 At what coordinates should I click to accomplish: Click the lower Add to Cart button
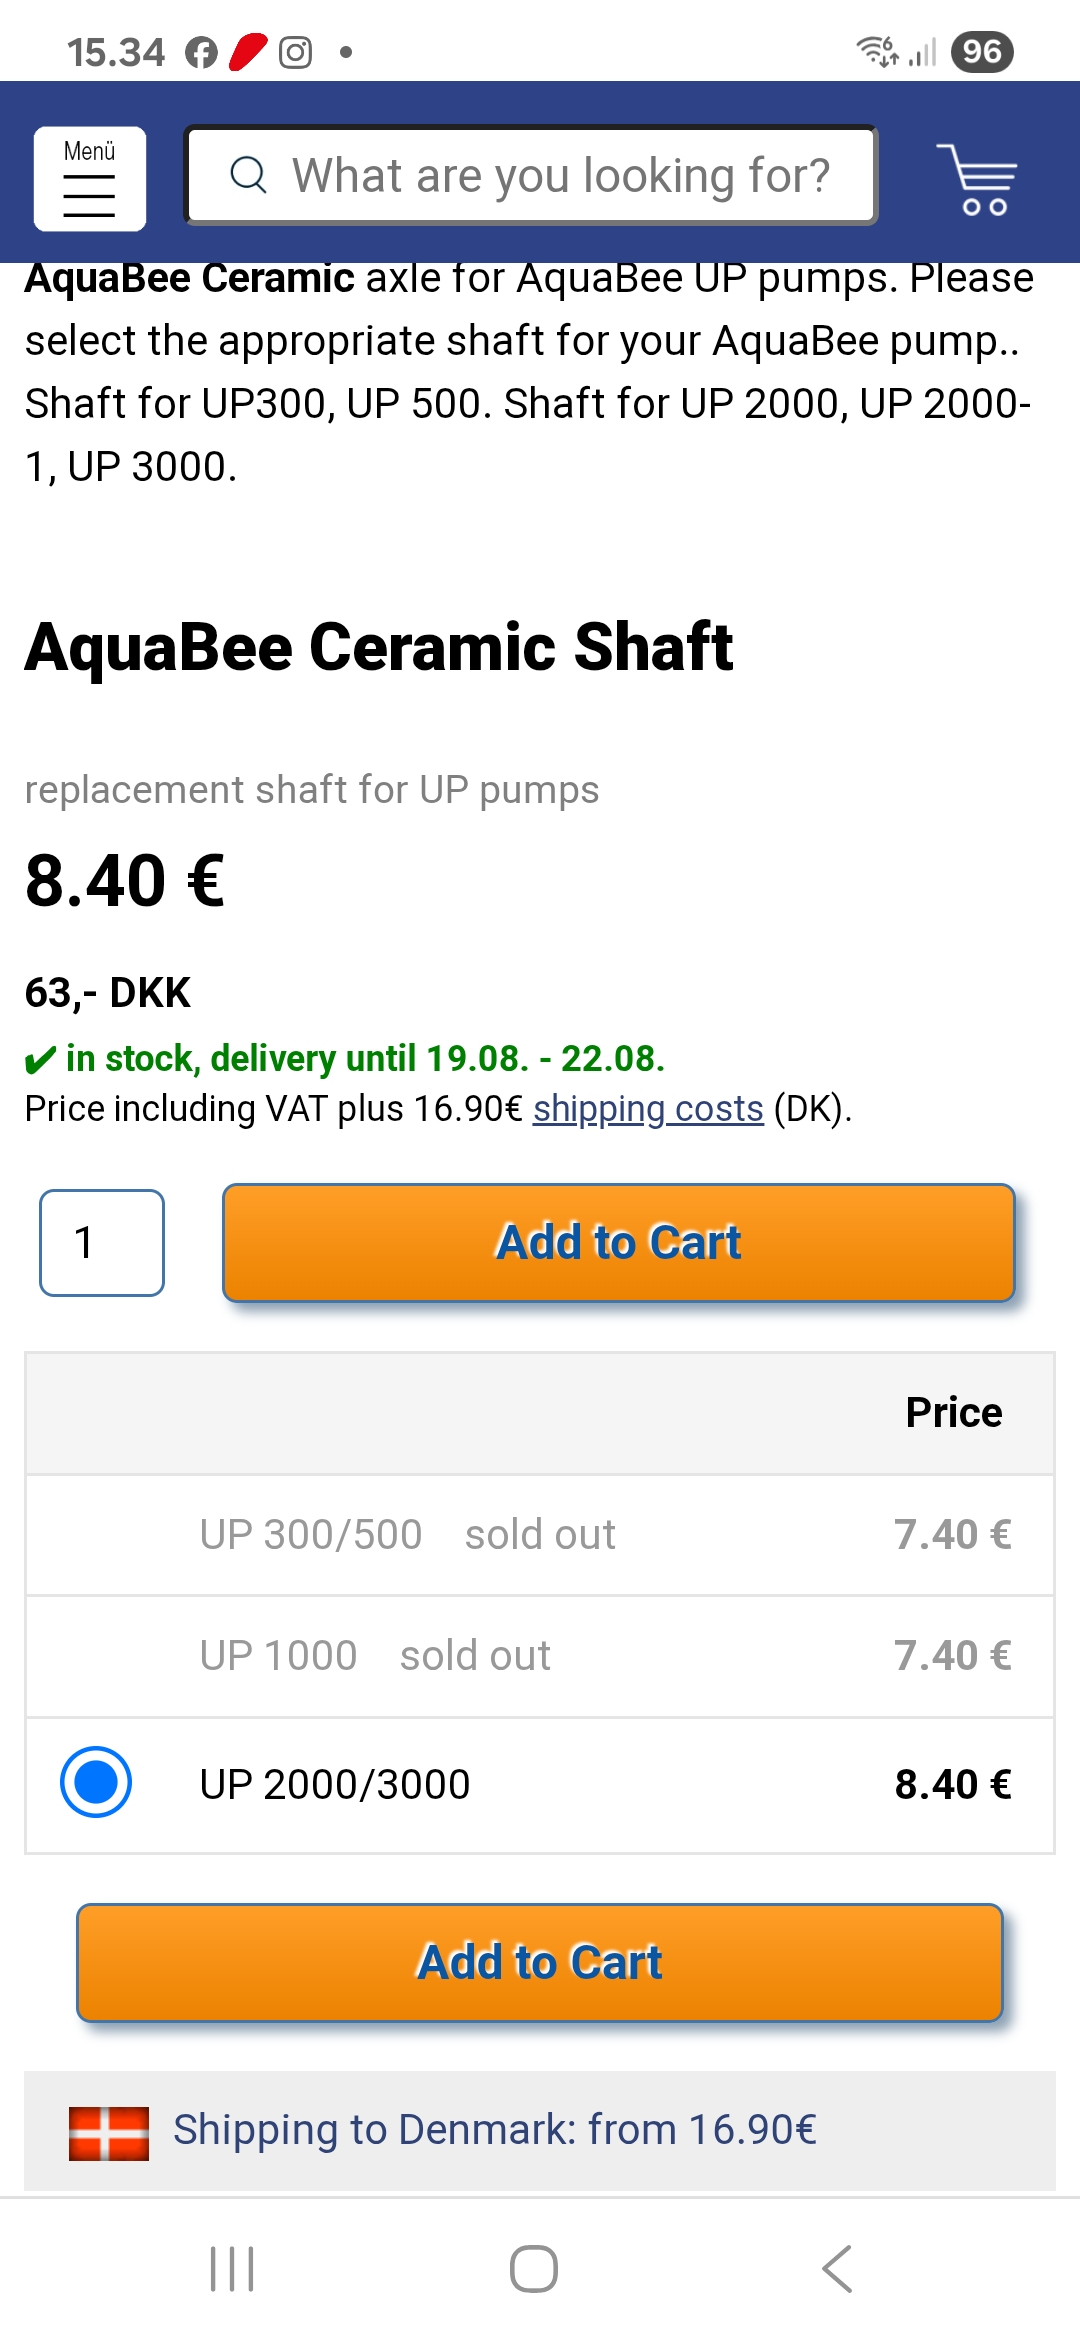pos(540,1962)
